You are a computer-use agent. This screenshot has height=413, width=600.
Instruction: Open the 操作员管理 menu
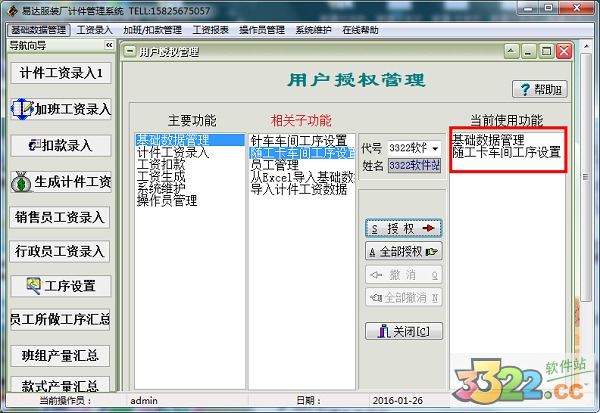pyautogui.click(x=262, y=30)
